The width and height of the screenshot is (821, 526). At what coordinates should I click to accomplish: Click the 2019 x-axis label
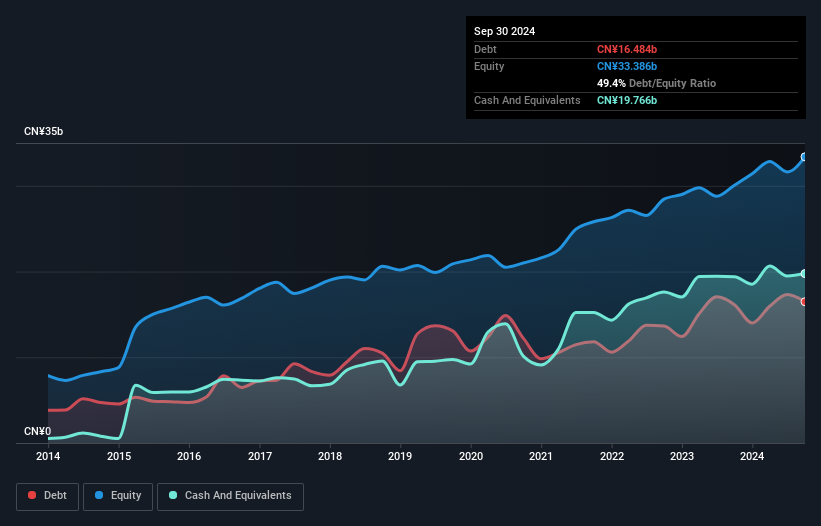tap(400, 456)
